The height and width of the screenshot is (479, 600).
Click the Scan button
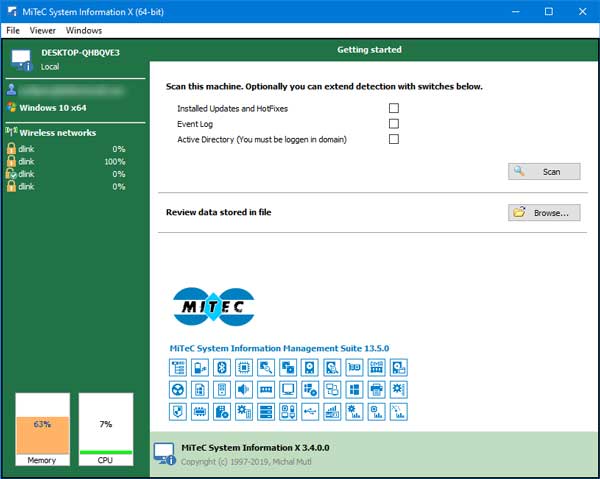[544, 172]
